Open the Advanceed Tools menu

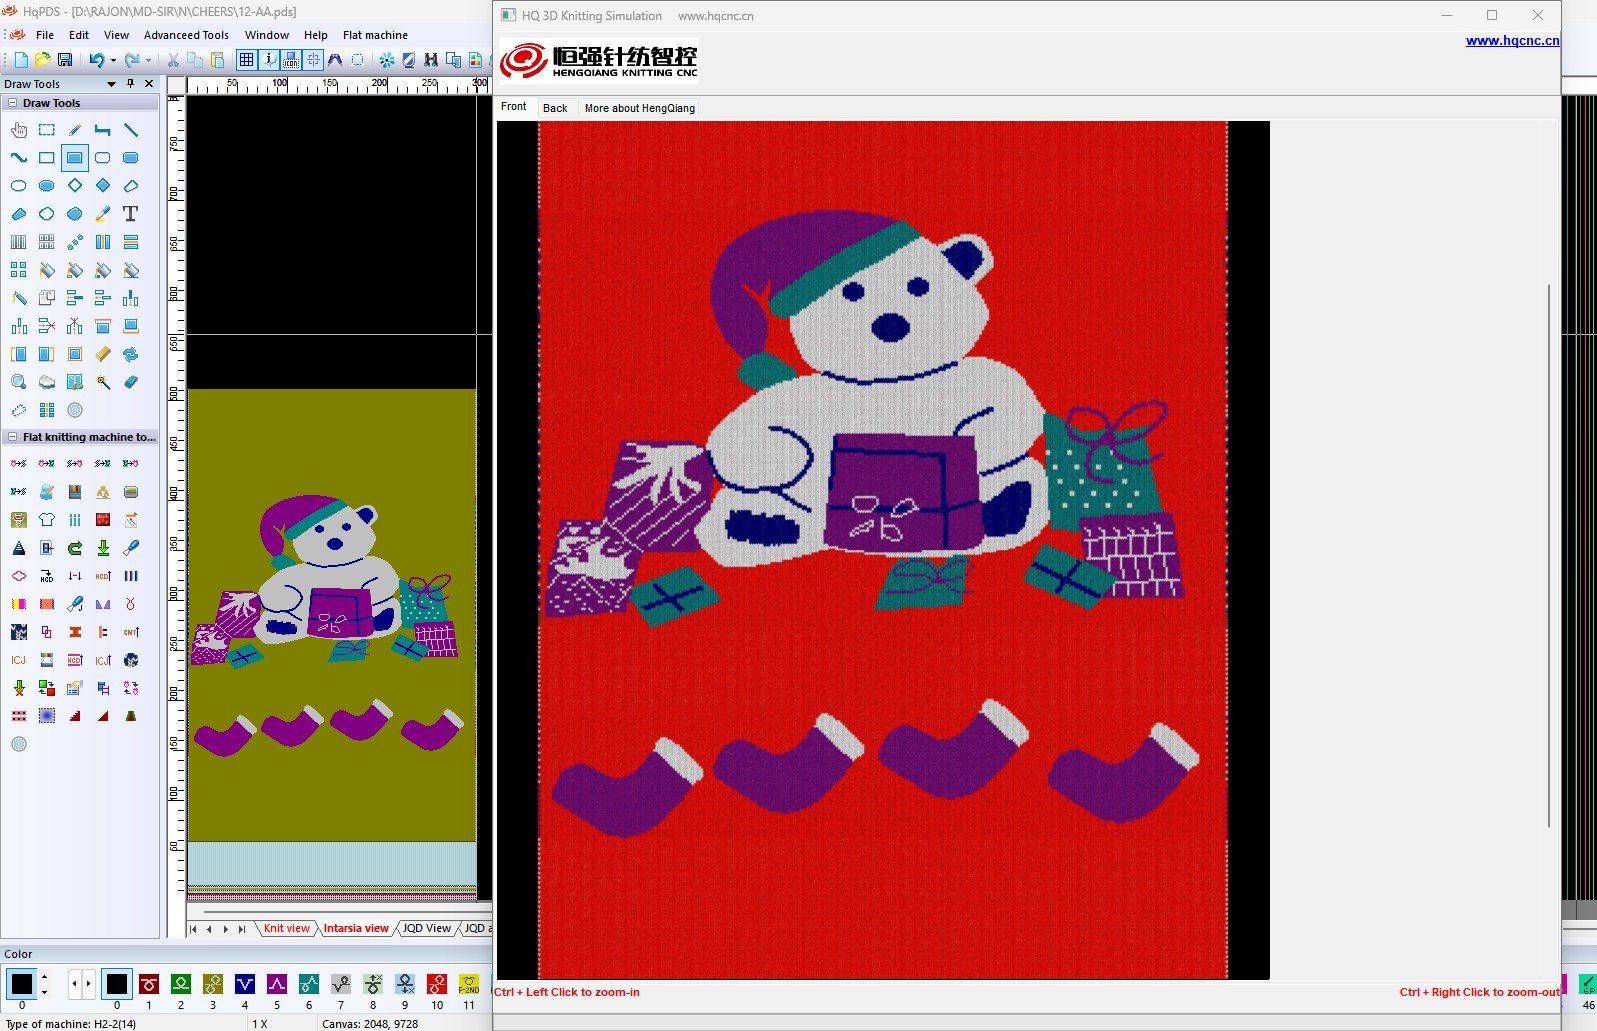(186, 35)
